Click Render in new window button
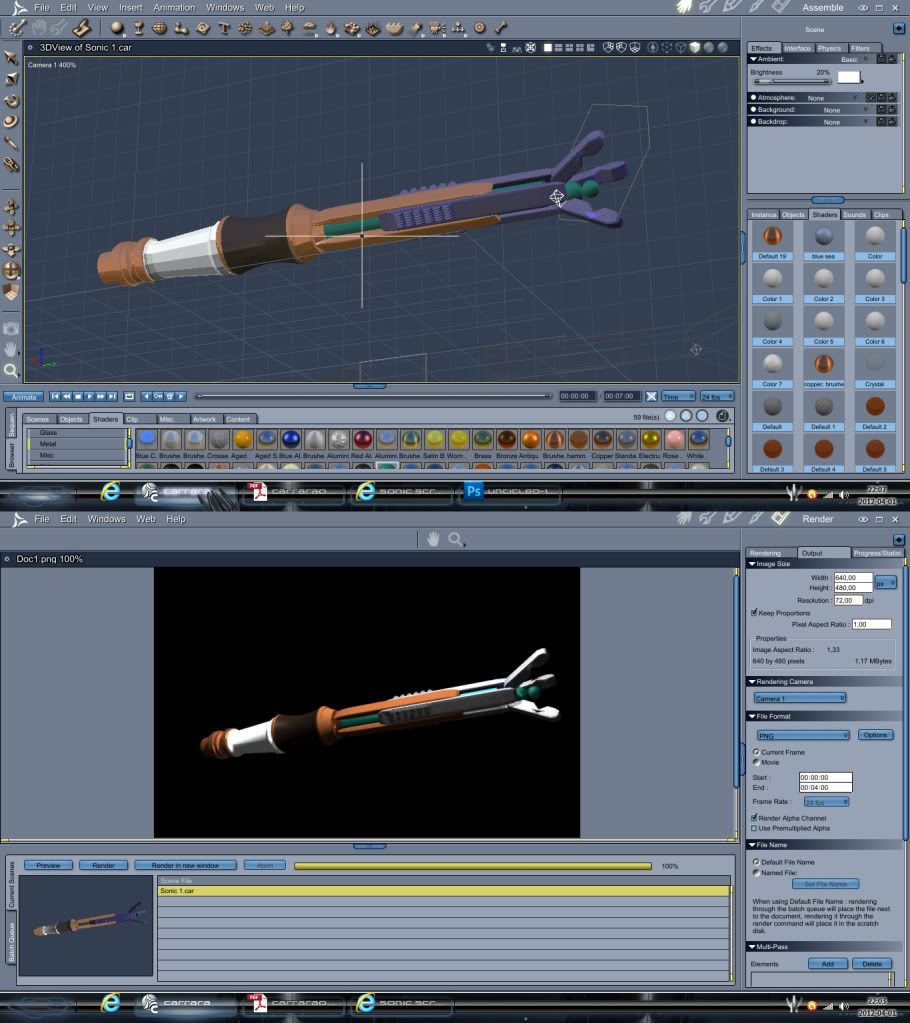The height and width of the screenshot is (1023, 910). coord(185,865)
